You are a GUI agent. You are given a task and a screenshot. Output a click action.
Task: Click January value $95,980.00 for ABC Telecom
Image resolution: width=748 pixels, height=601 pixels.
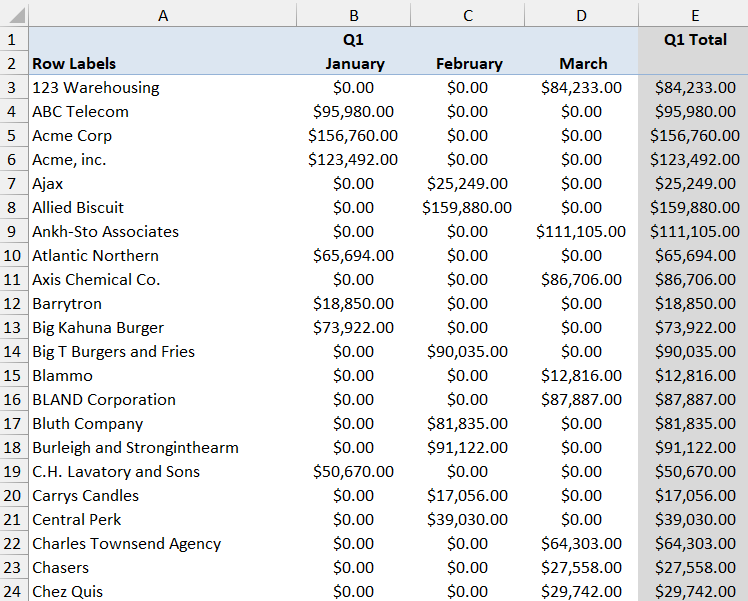click(x=353, y=112)
